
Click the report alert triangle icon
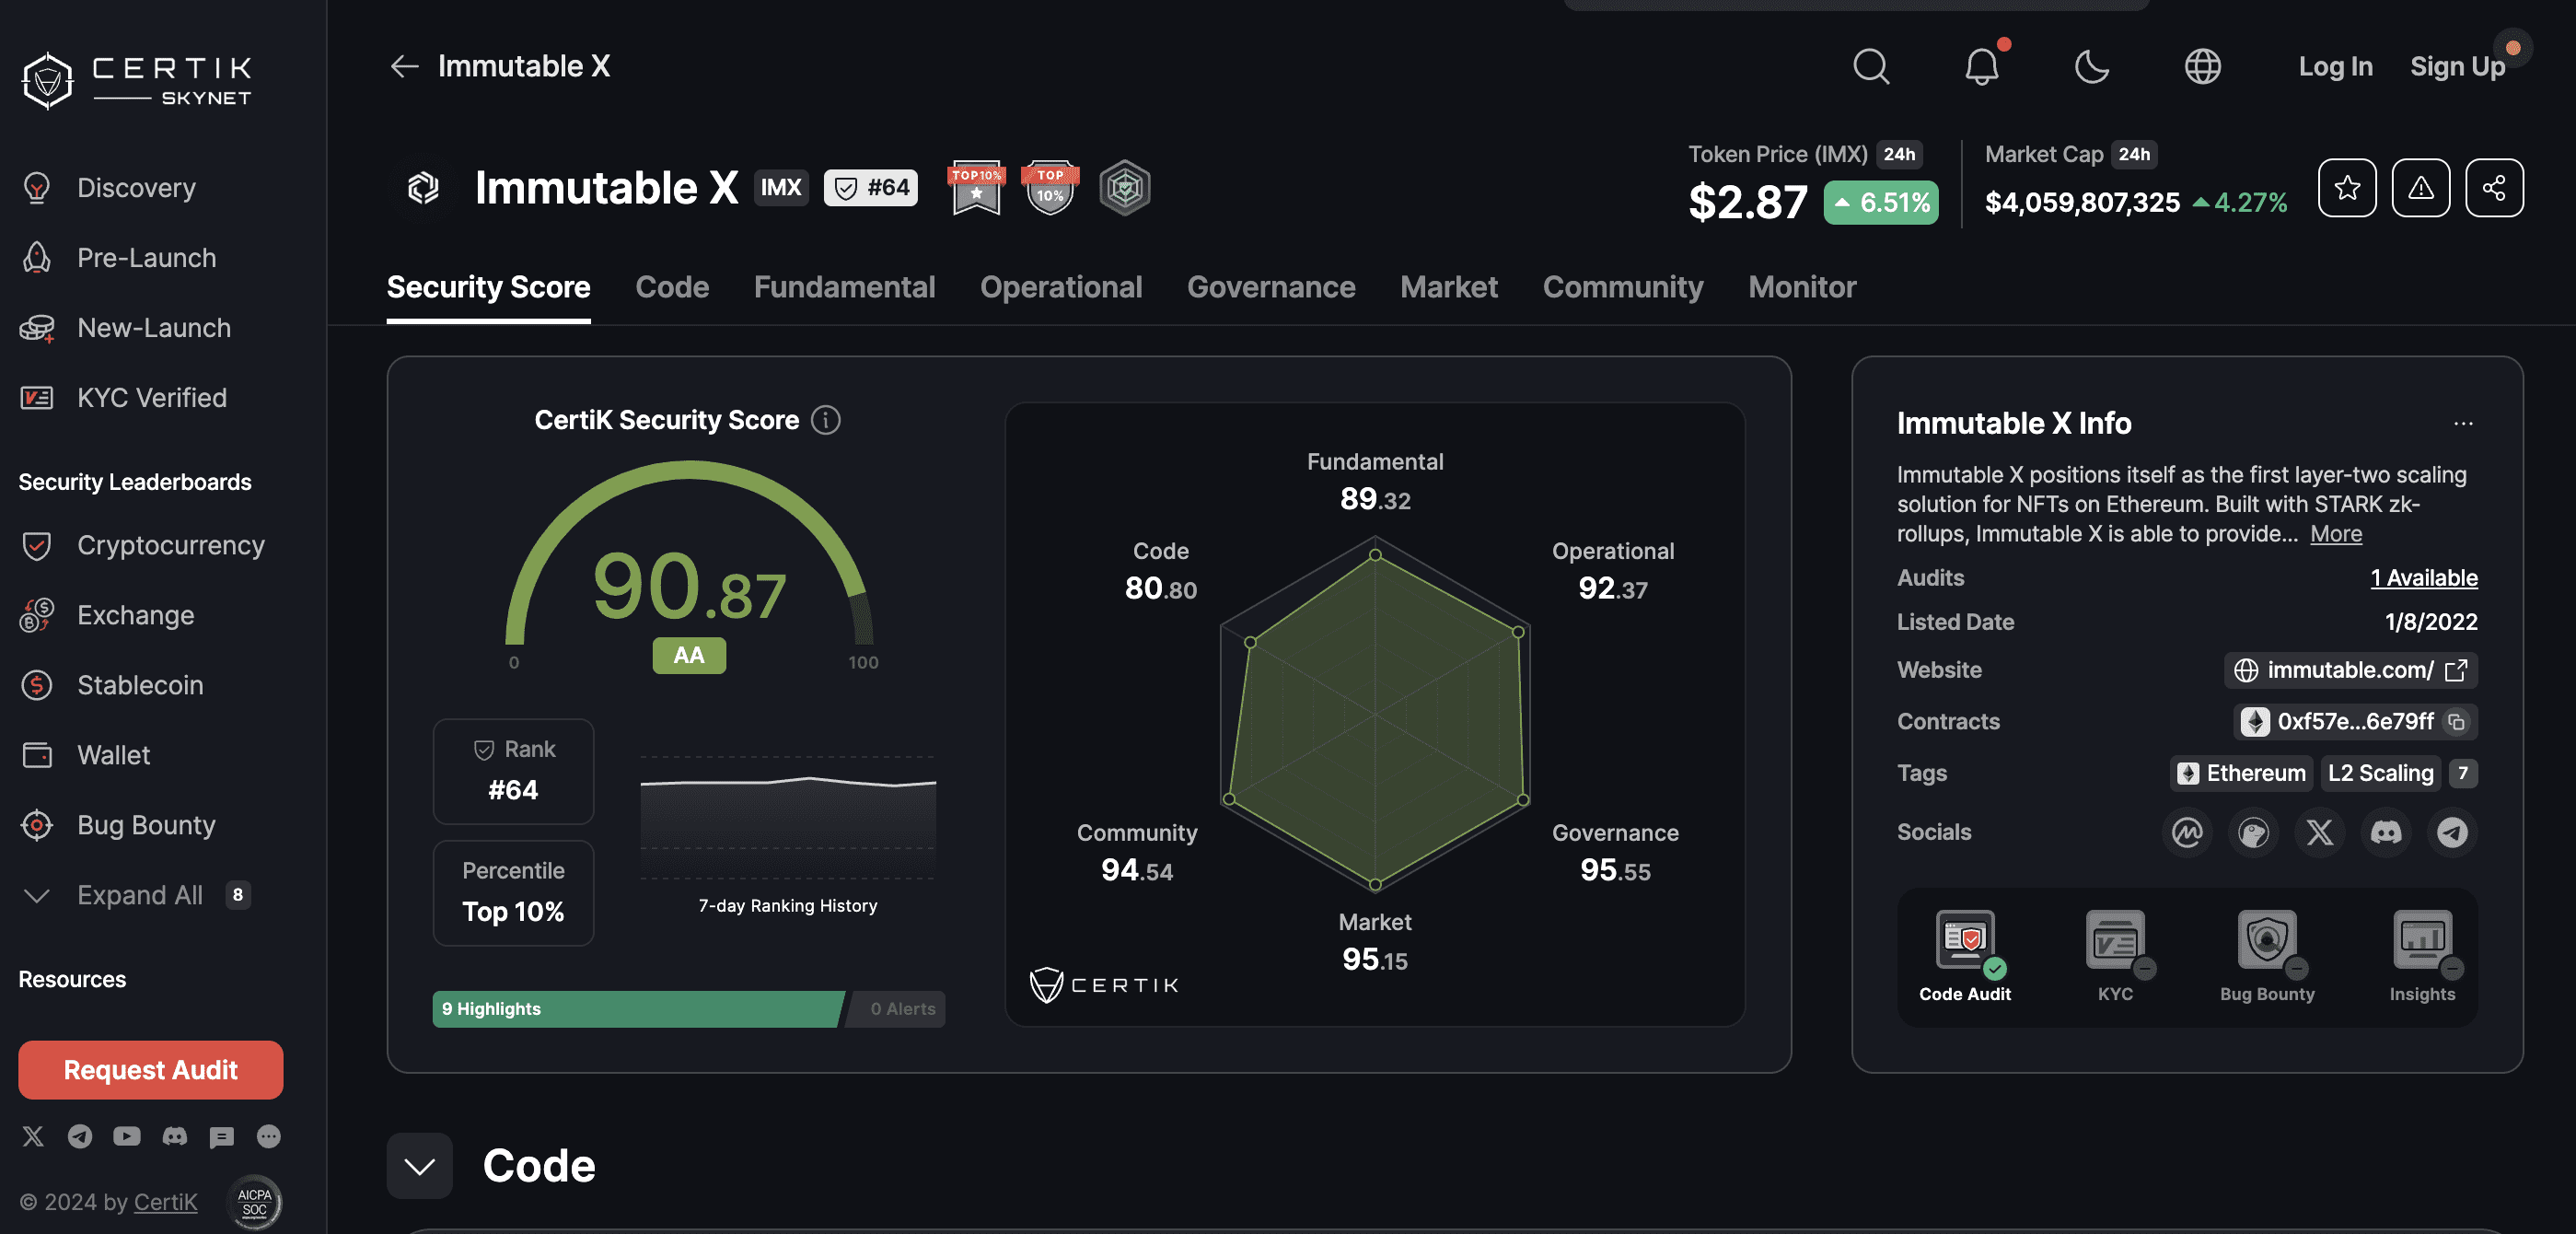2420,187
